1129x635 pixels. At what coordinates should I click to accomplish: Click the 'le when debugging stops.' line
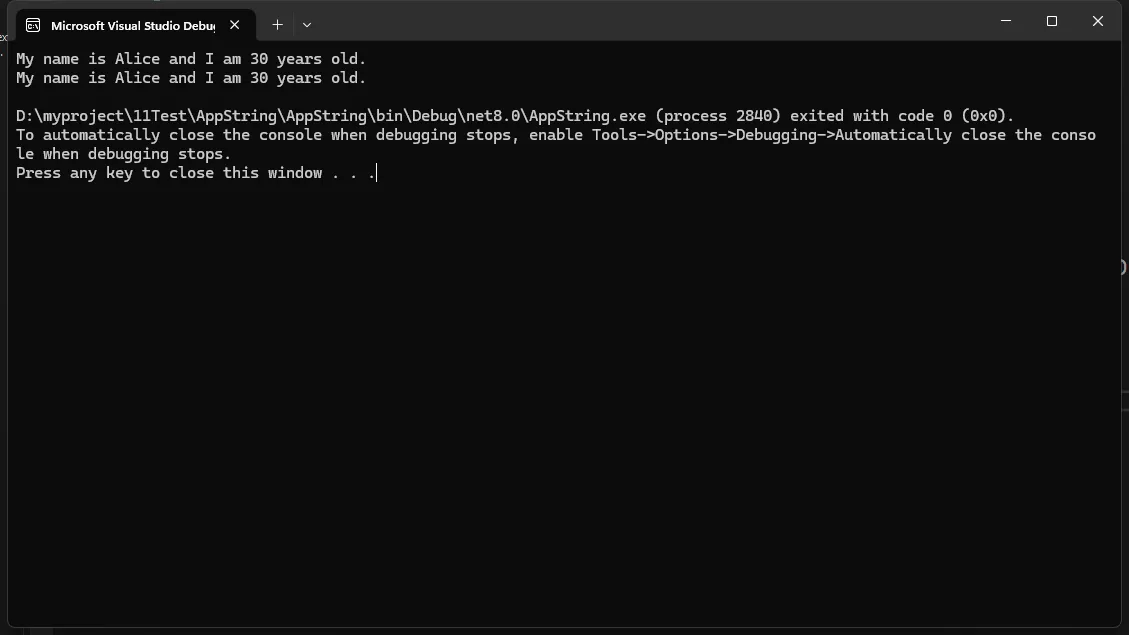pyautogui.click(x=123, y=154)
